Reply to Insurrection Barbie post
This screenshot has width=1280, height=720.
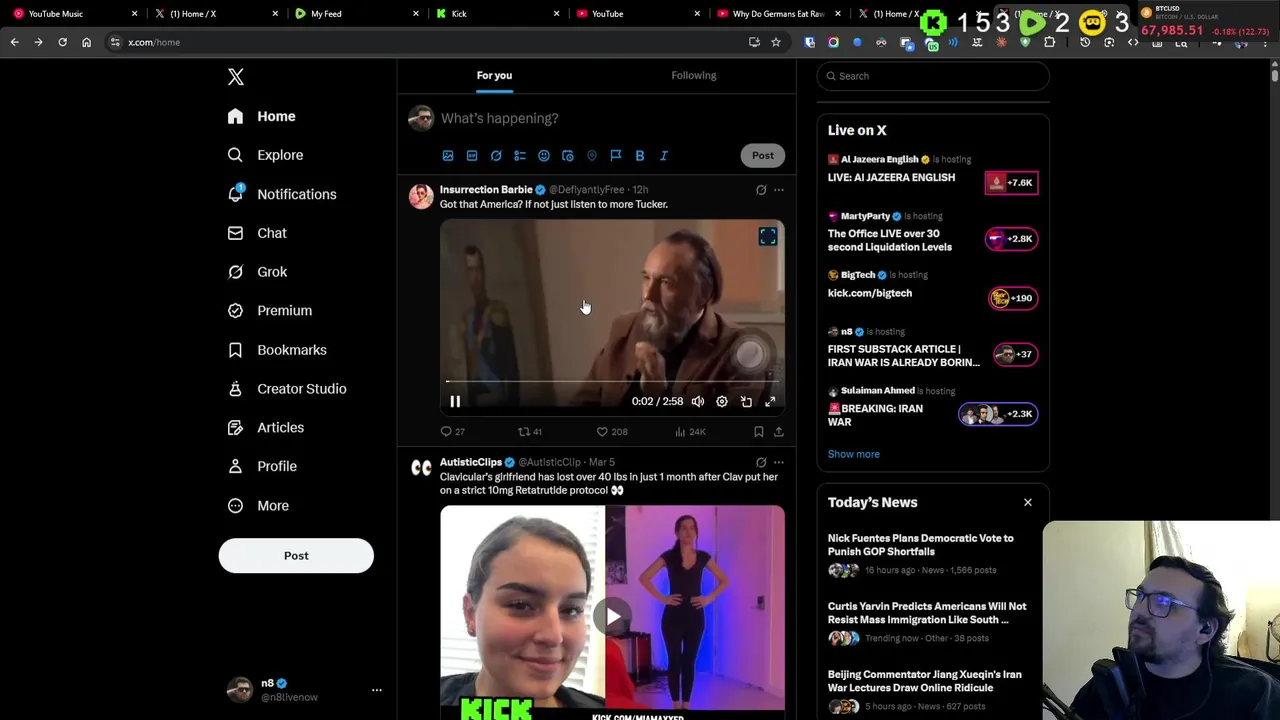452,432
